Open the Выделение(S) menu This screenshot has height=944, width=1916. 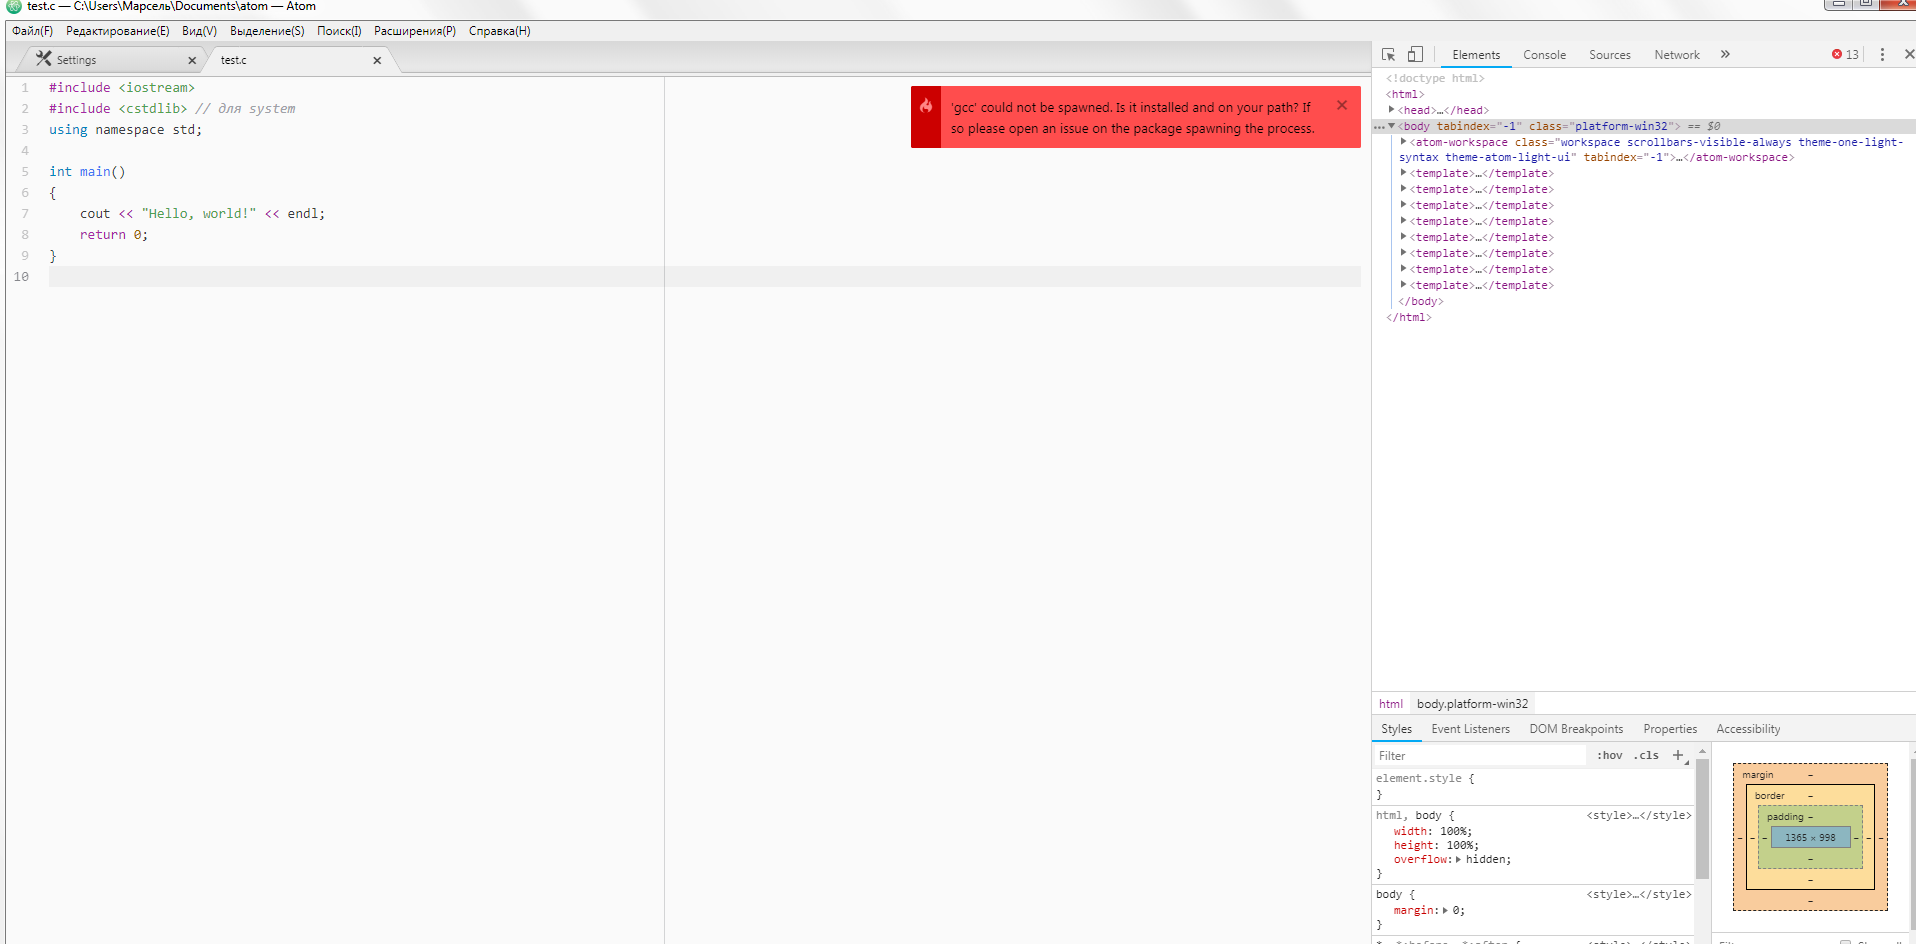[x=267, y=31]
